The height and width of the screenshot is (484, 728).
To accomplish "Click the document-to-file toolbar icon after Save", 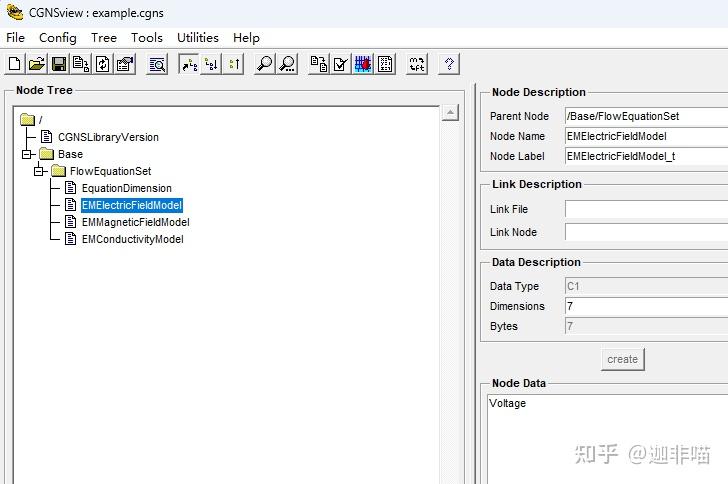I will (x=81, y=64).
